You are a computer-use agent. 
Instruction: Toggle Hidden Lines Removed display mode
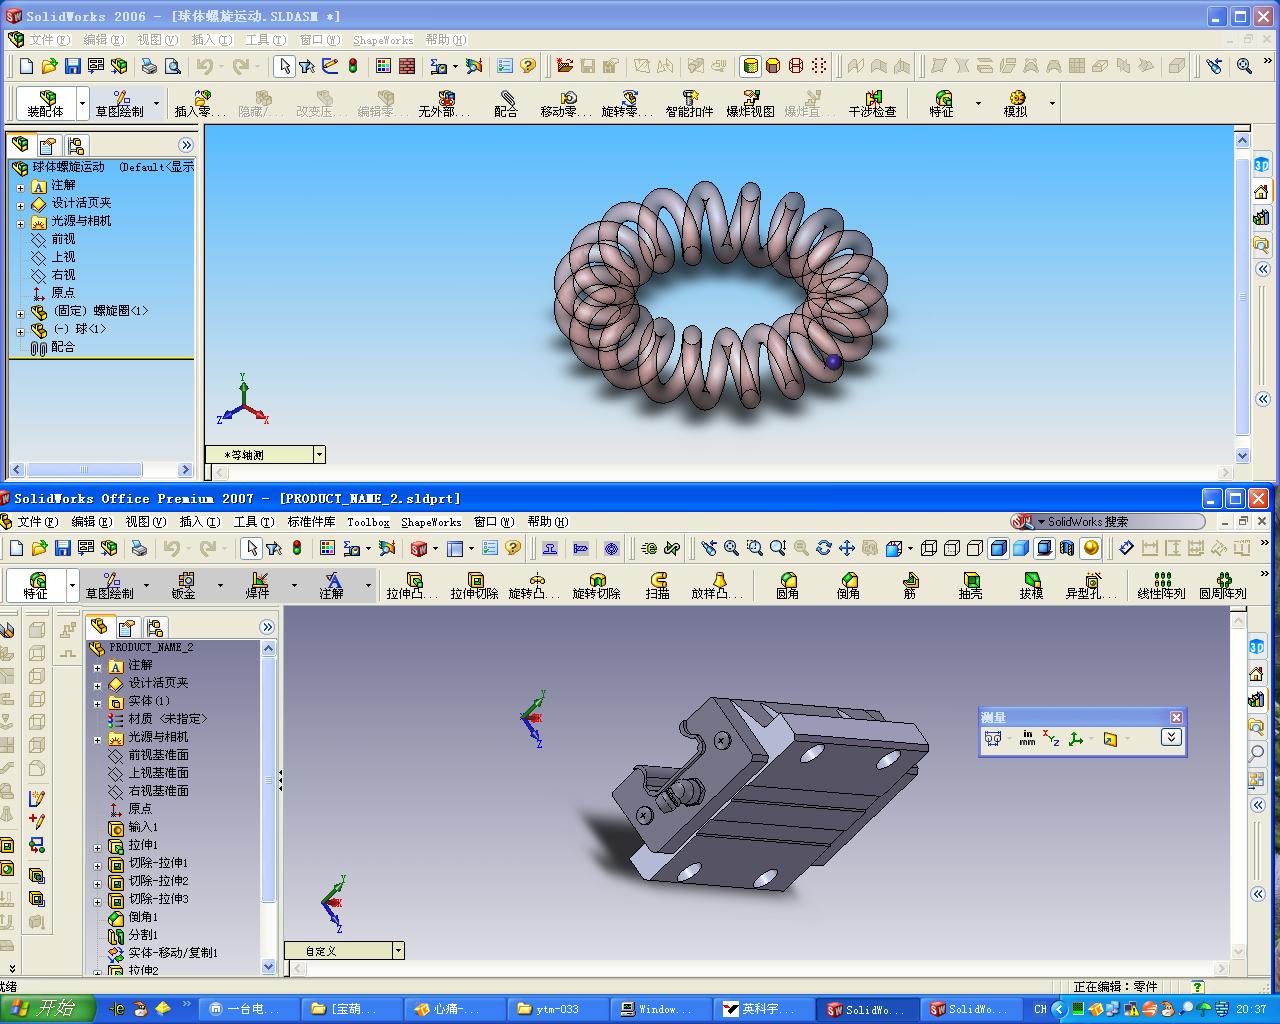pyautogui.click(x=975, y=548)
